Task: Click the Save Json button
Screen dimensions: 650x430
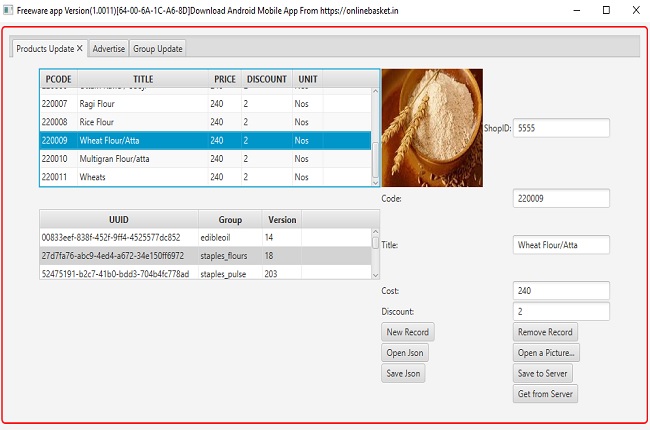Action: [x=403, y=373]
